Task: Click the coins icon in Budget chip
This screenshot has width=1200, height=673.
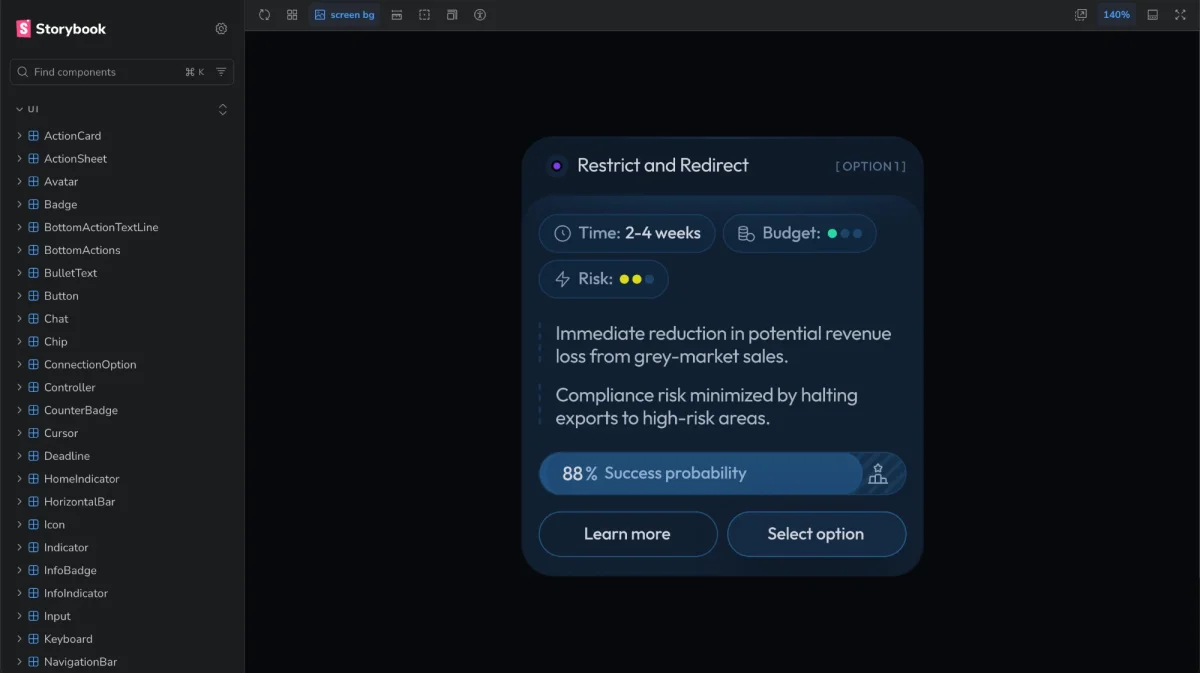Action: [746, 233]
